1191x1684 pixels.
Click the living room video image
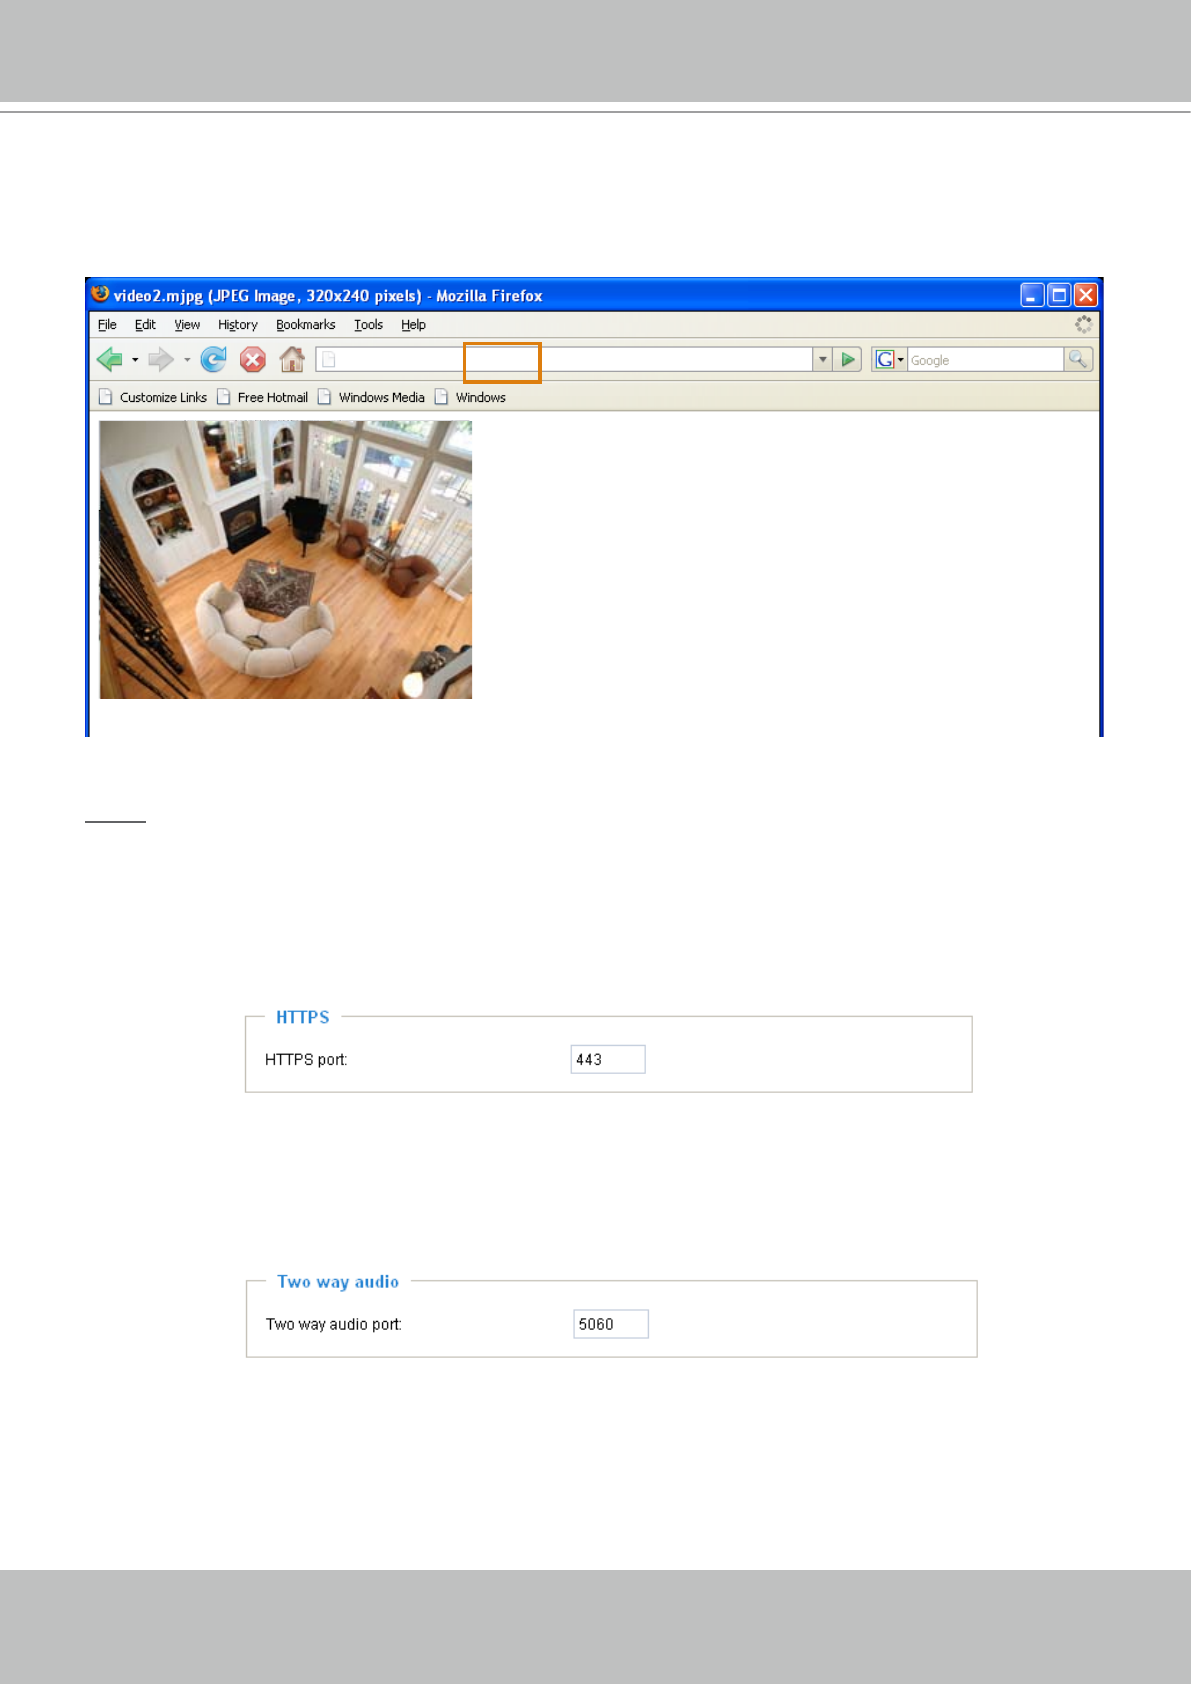pos(285,559)
